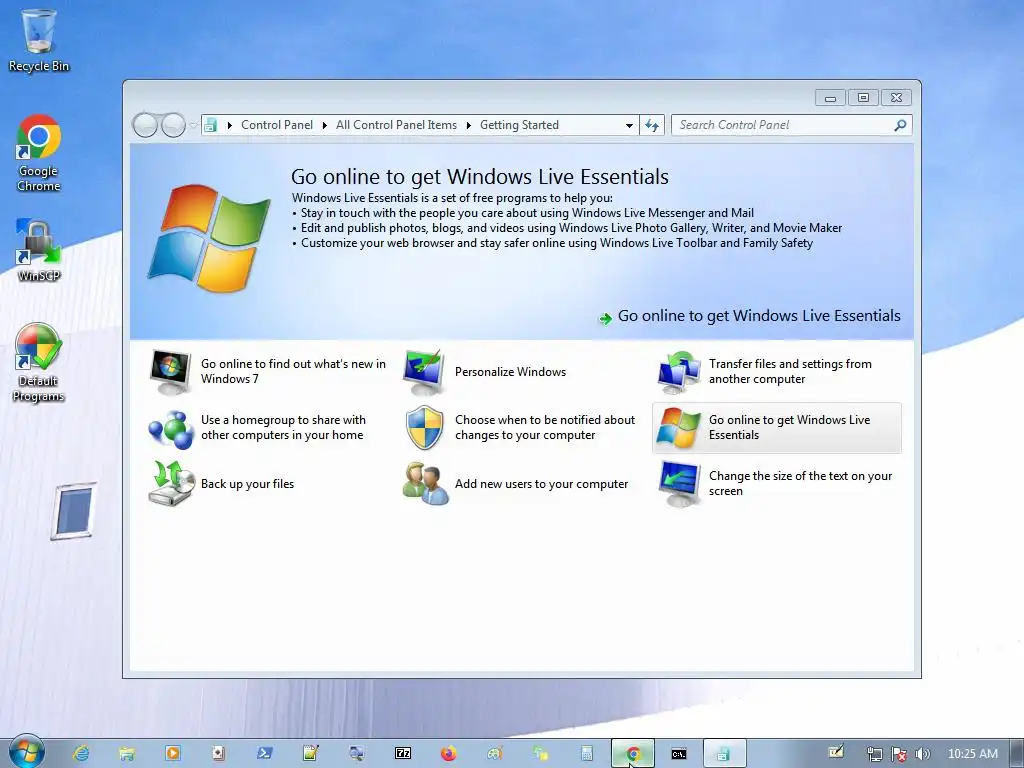Click the tablet input pen tray icon

click(x=835, y=752)
